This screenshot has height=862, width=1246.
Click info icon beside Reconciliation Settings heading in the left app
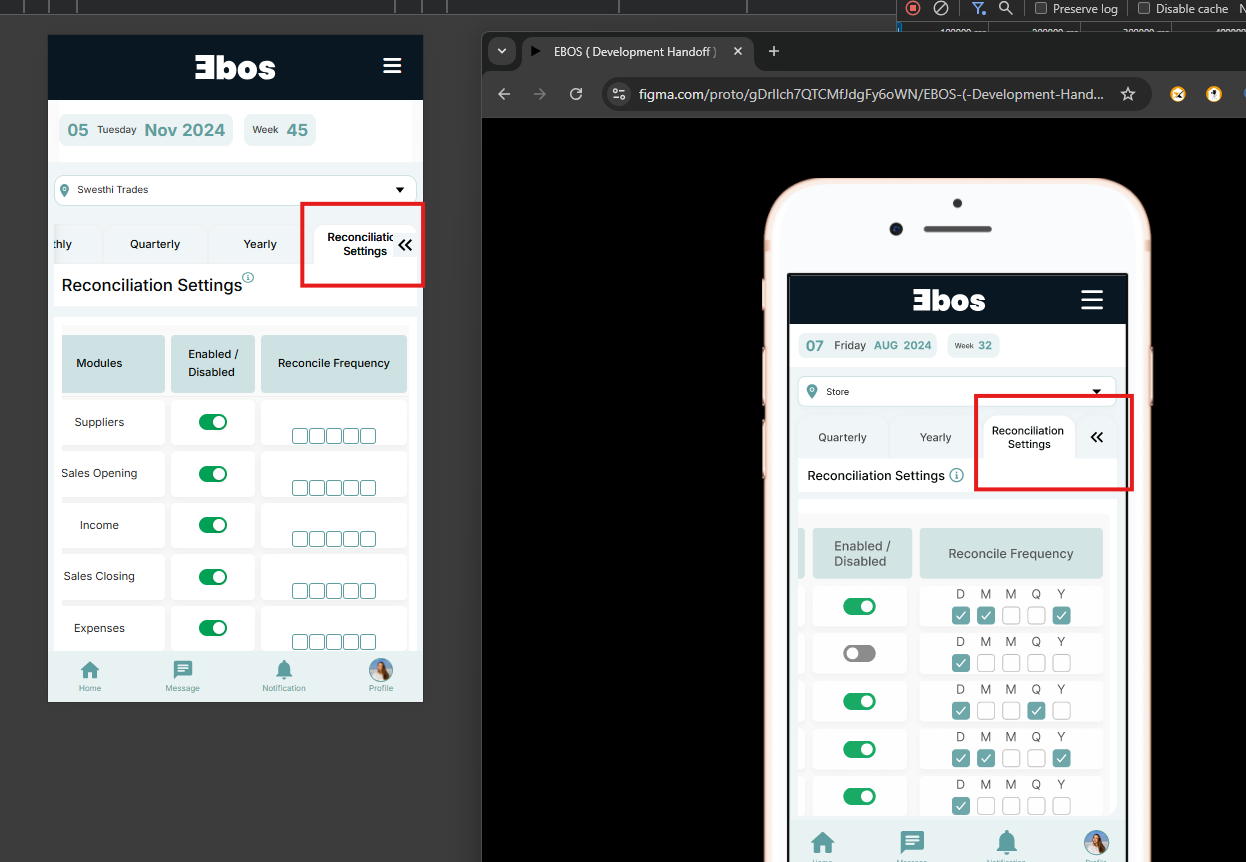[248, 278]
